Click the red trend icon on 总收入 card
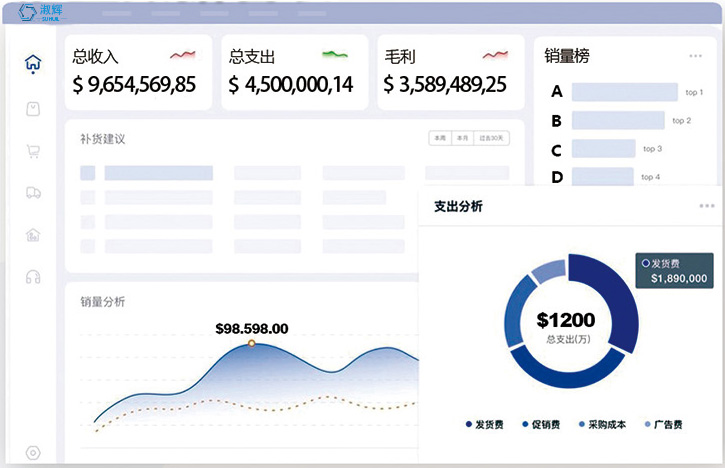The image size is (725, 468). [182, 55]
